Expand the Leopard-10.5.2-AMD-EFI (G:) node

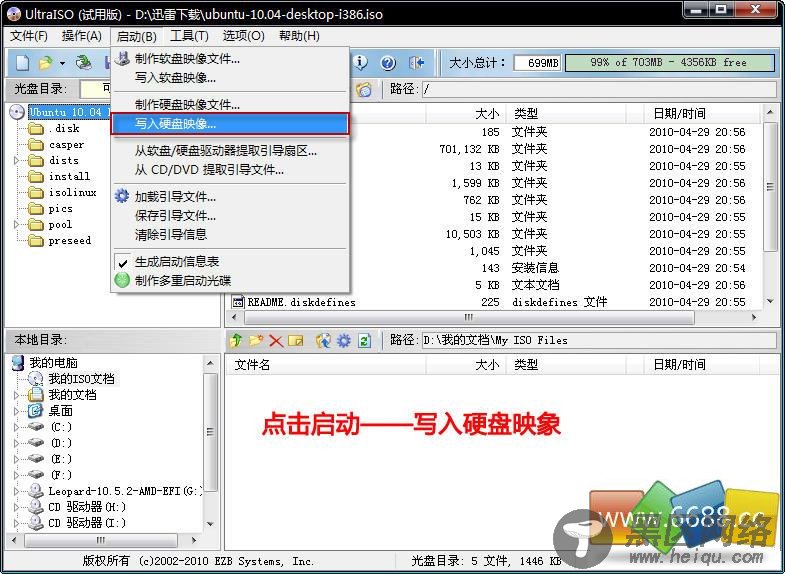pos(17,491)
